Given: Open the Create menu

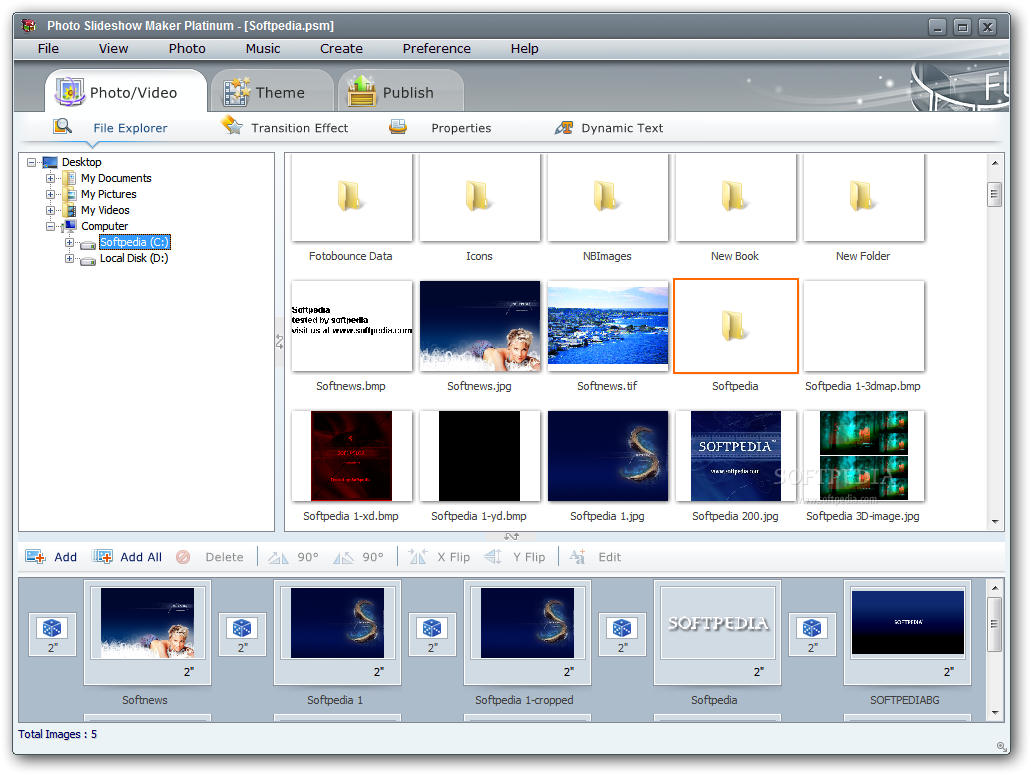Looking at the screenshot, I should (x=341, y=49).
